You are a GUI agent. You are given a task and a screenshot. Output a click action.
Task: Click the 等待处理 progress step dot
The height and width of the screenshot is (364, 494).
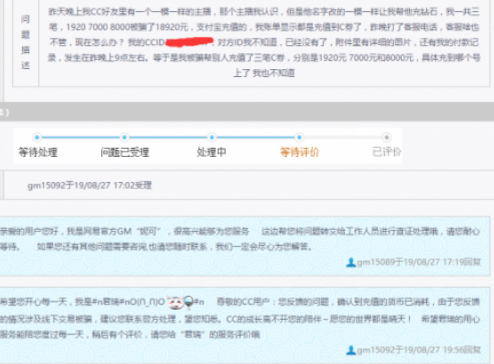(x=37, y=137)
